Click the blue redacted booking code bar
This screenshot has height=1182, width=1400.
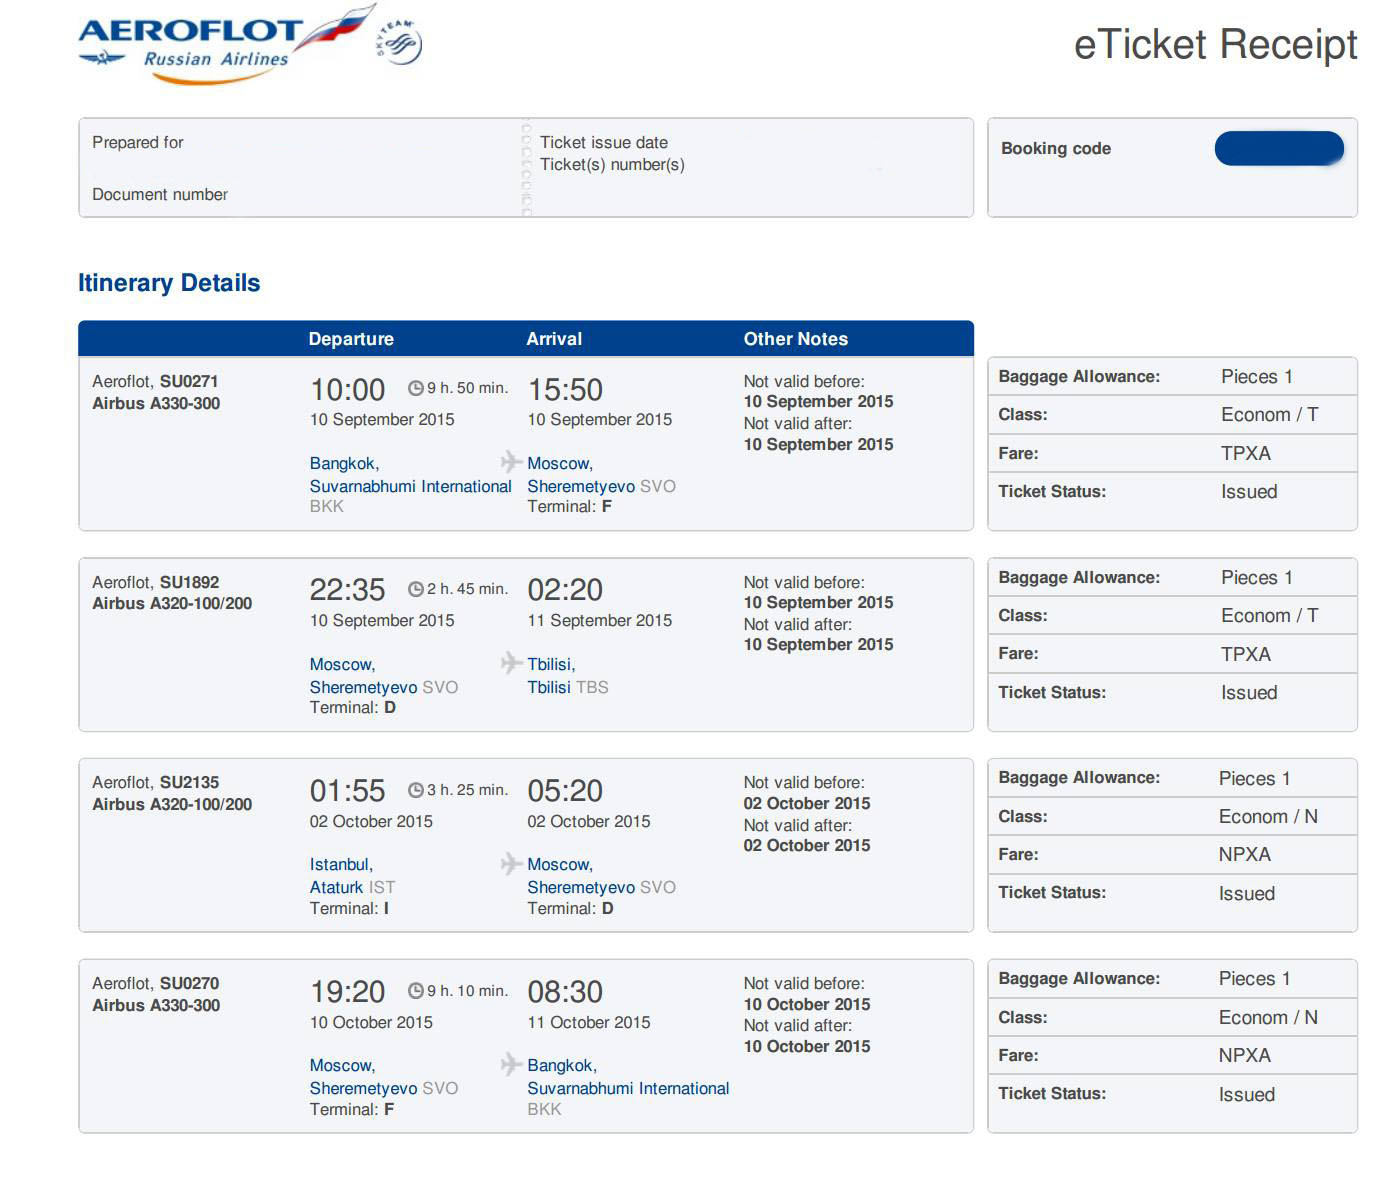1279,148
